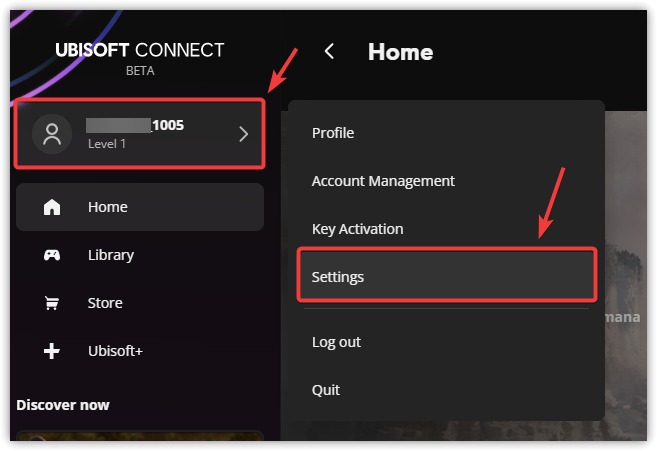Image resolution: width=657 pixels, height=451 pixels.
Task: Open Settings from the dropdown menu
Action: point(338,277)
